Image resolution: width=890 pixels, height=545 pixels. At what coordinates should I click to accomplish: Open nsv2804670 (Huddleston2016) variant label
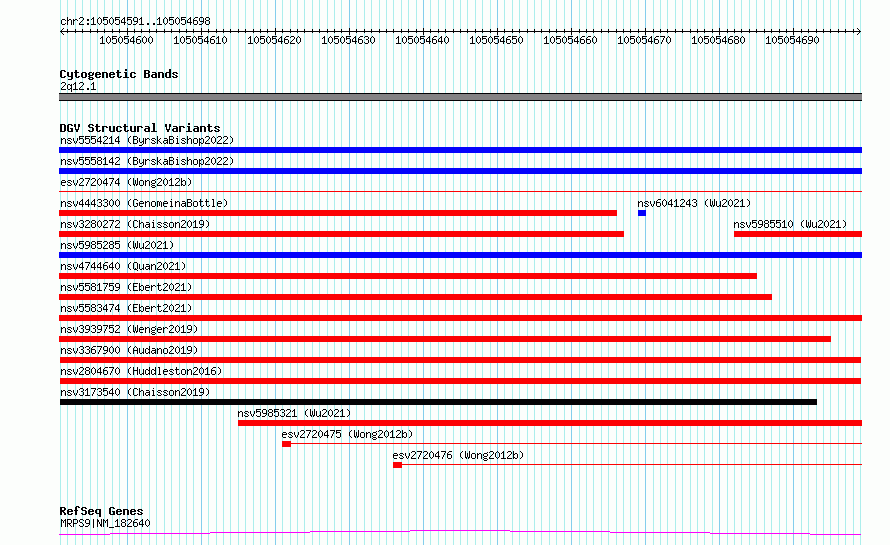141,371
